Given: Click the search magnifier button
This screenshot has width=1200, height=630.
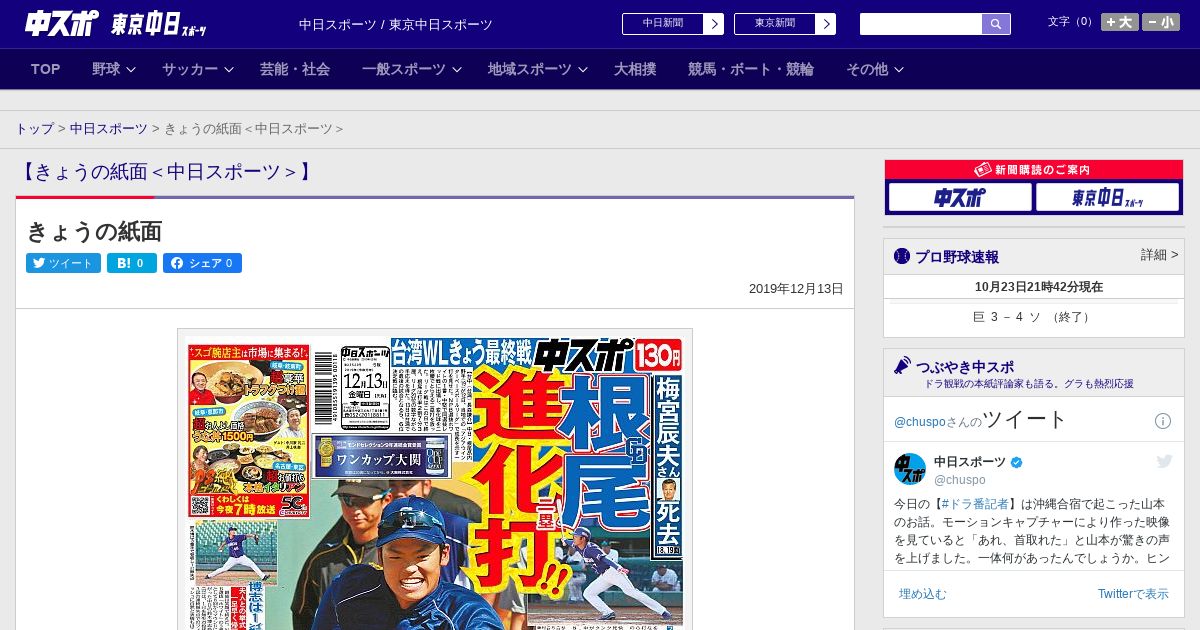Looking at the screenshot, I should [996, 24].
